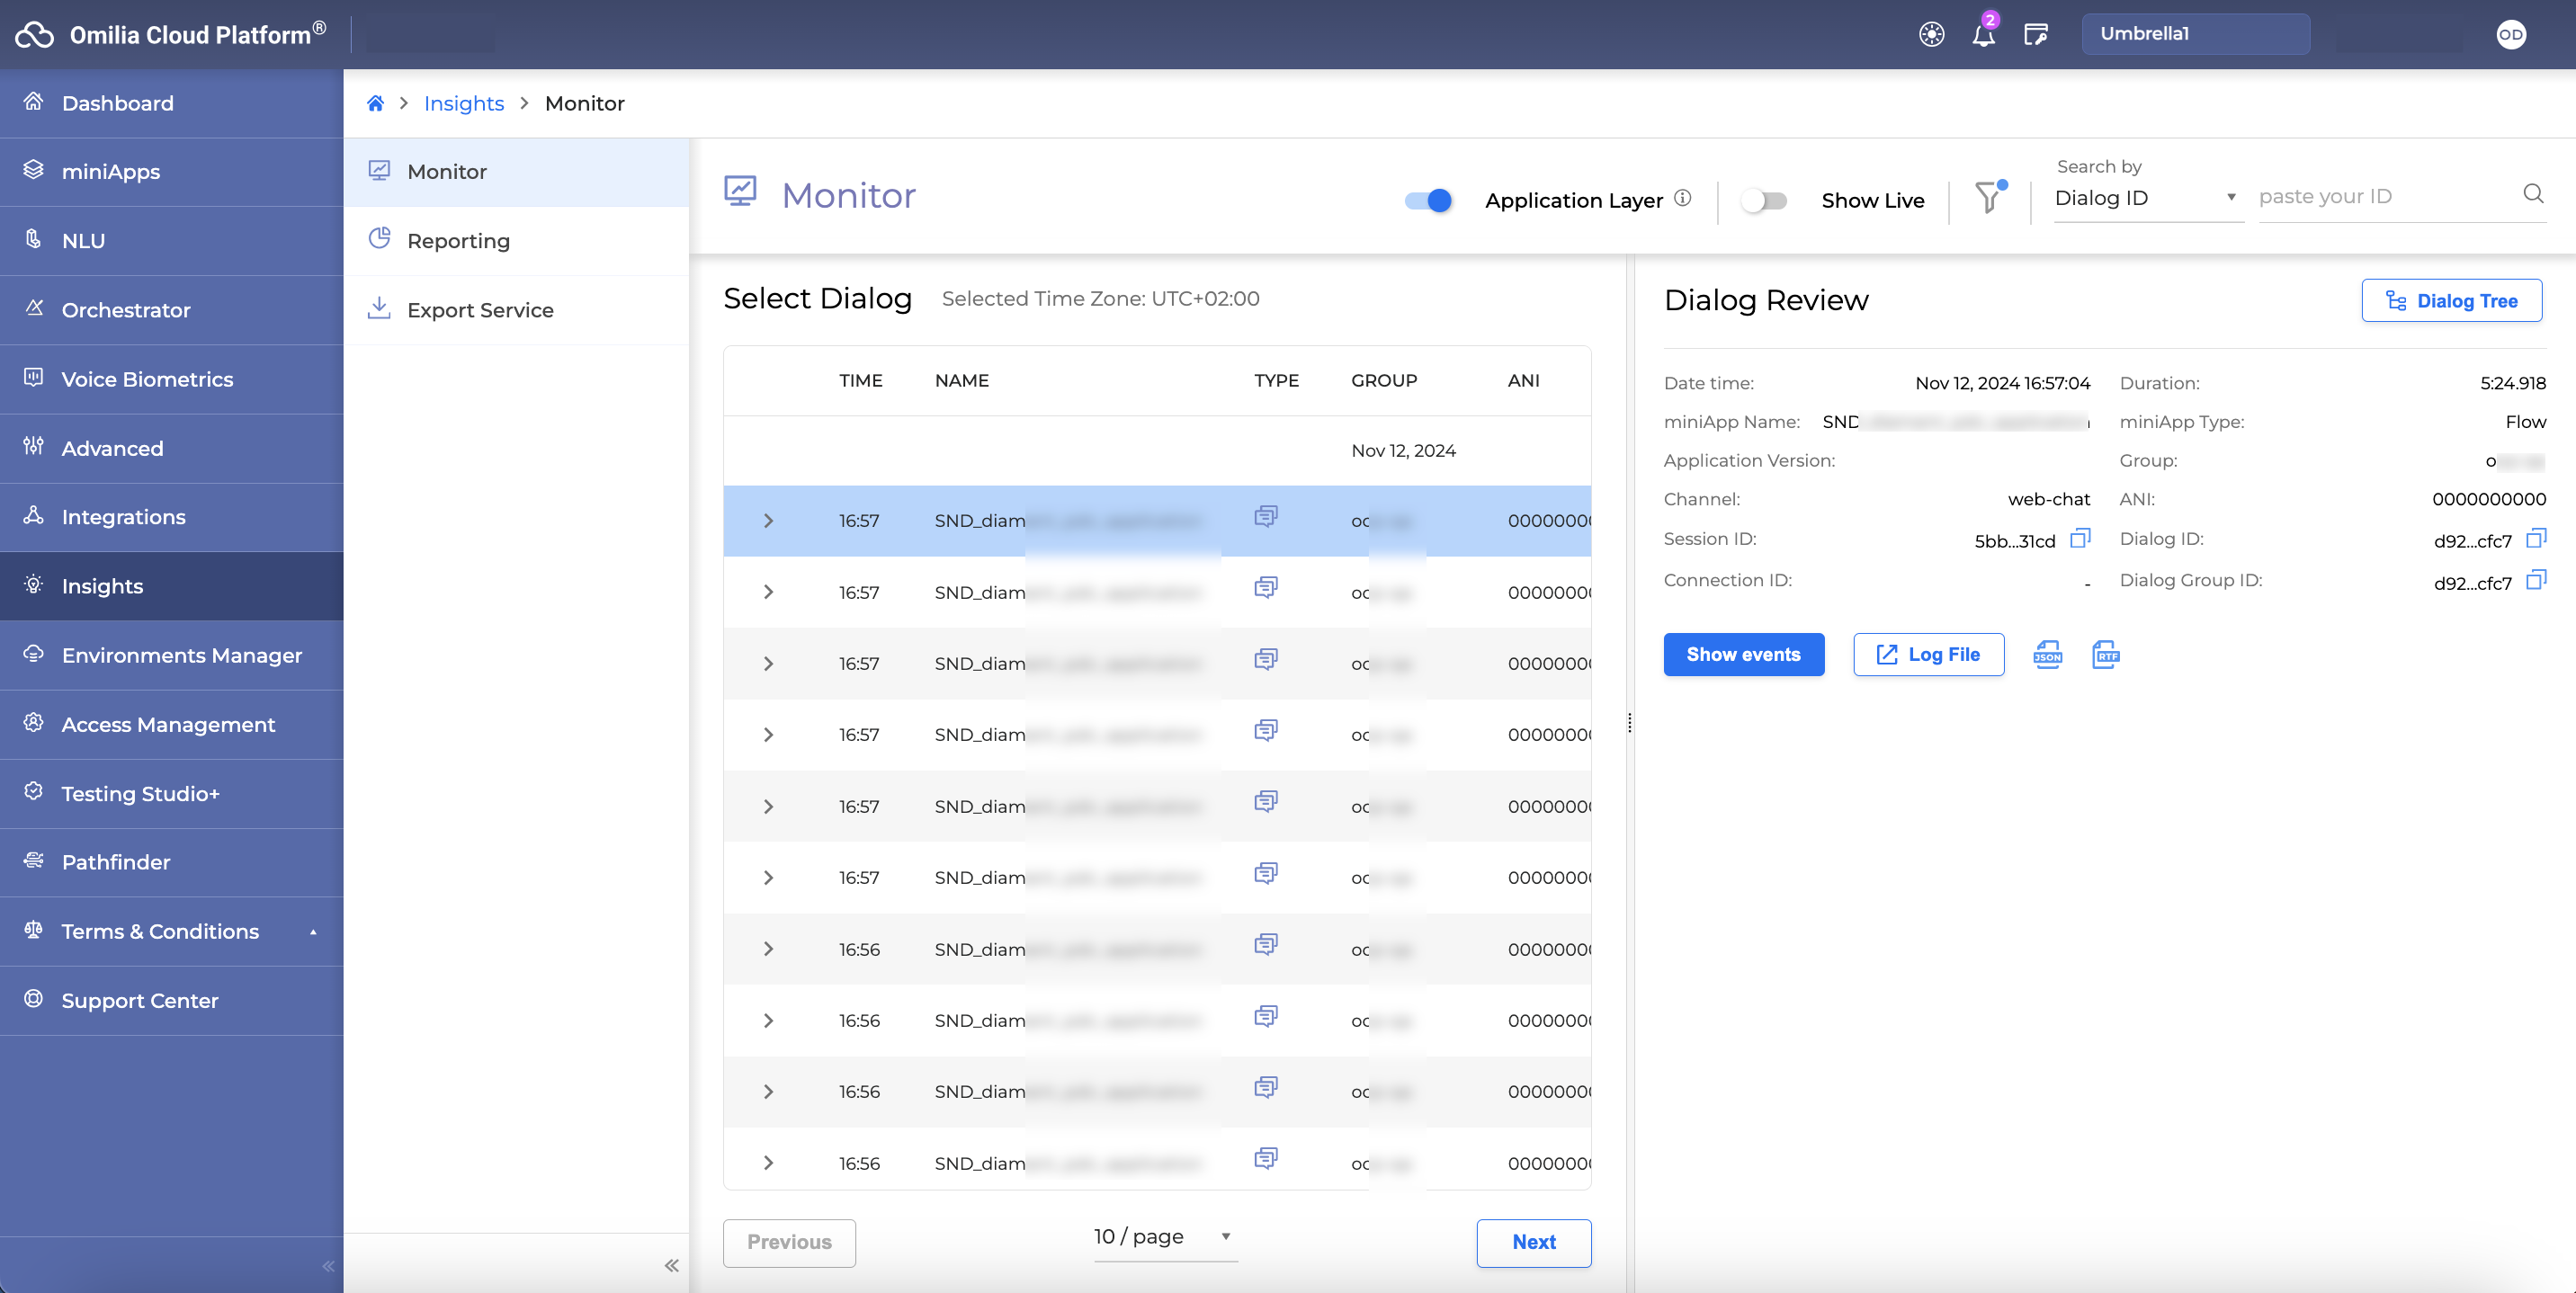Click the search magnifier icon
Viewport: 2576px width, 1293px height.
point(2533,194)
